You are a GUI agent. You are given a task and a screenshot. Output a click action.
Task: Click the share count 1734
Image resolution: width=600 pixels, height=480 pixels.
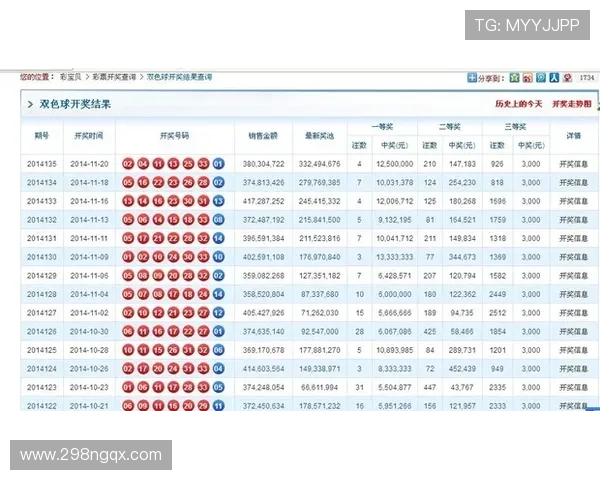587,78
